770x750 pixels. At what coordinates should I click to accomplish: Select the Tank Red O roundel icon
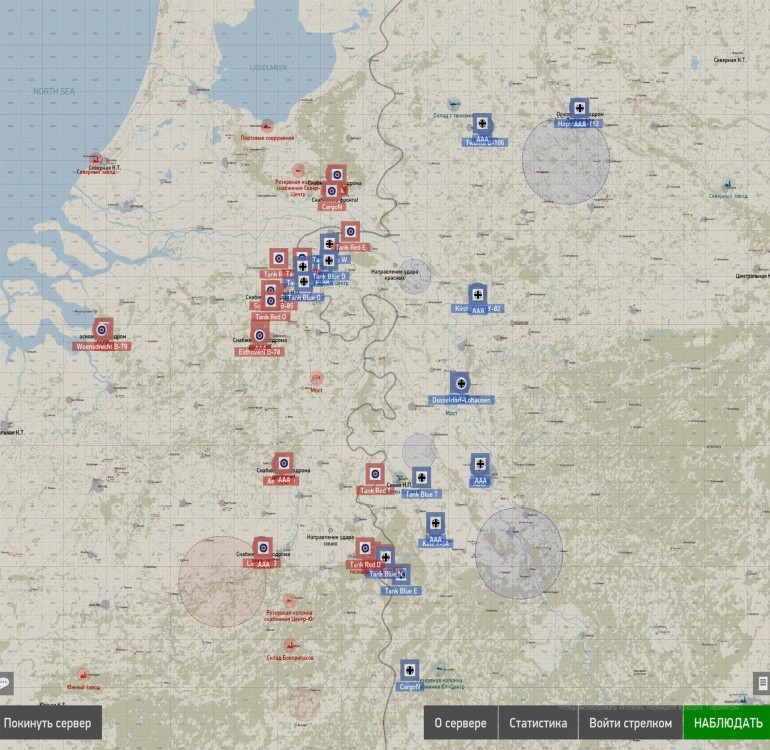tap(271, 301)
